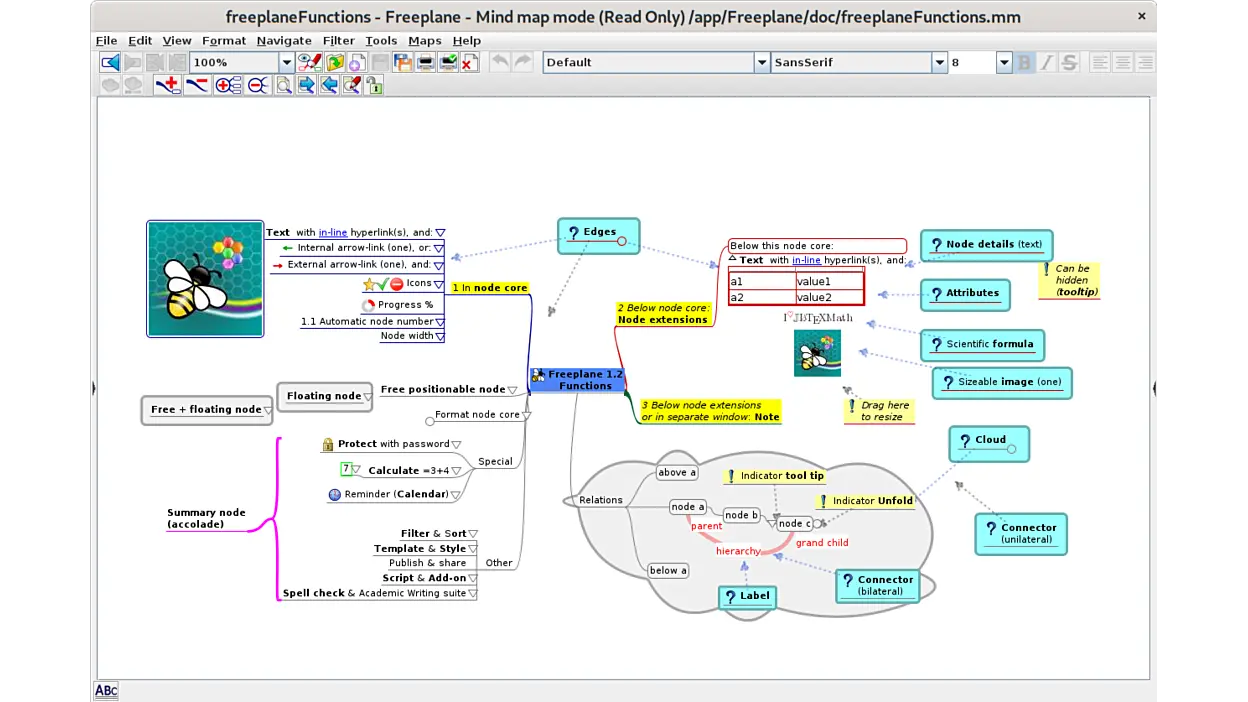Click in-line hyperlink in left Text node
Viewport: 1248px width, 702px height.
click(x=333, y=232)
